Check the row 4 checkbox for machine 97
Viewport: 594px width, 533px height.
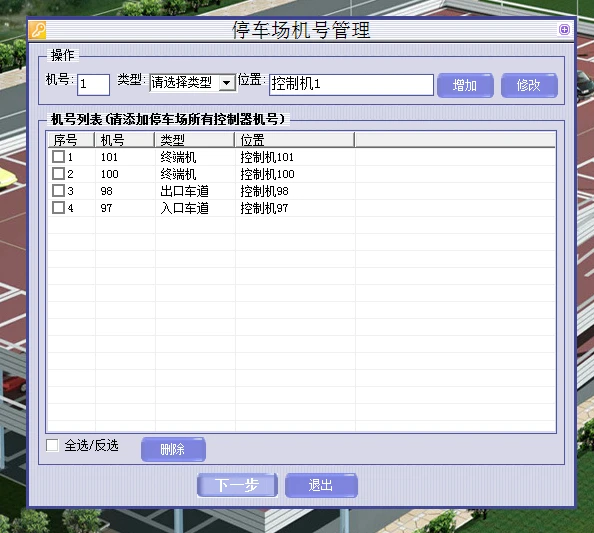coord(58,208)
